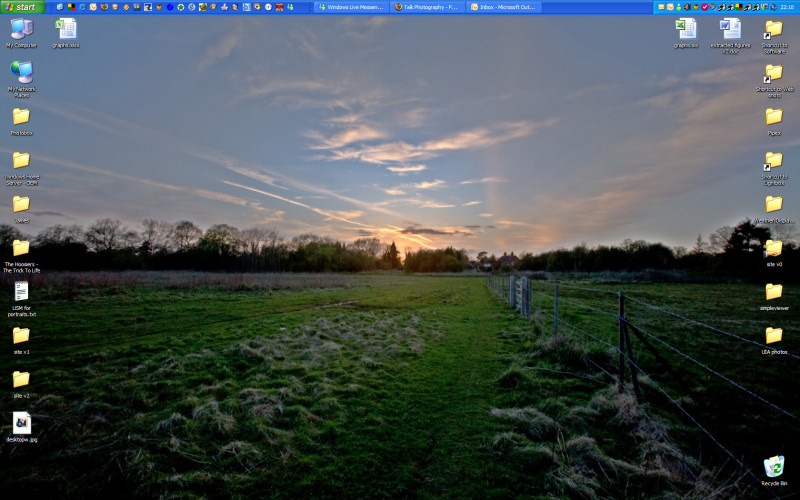Image resolution: width=800 pixels, height=500 pixels.
Task: Select the desktopw.jpg image file
Action: pos(21,423)
